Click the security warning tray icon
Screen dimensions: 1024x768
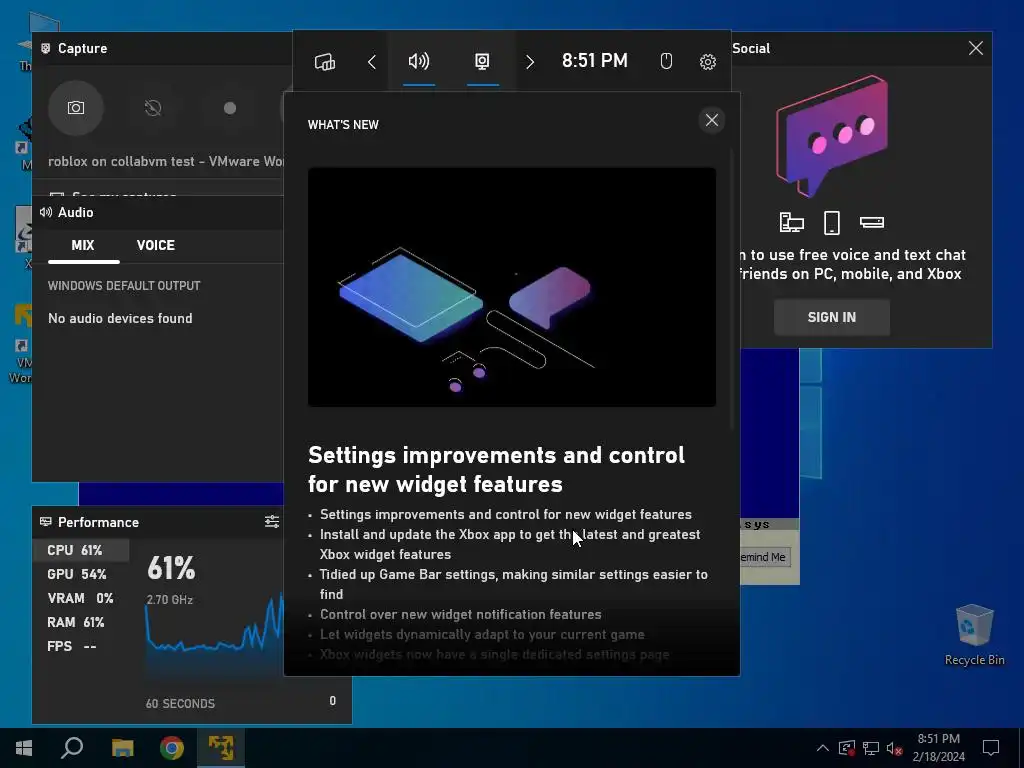[847, 748]
